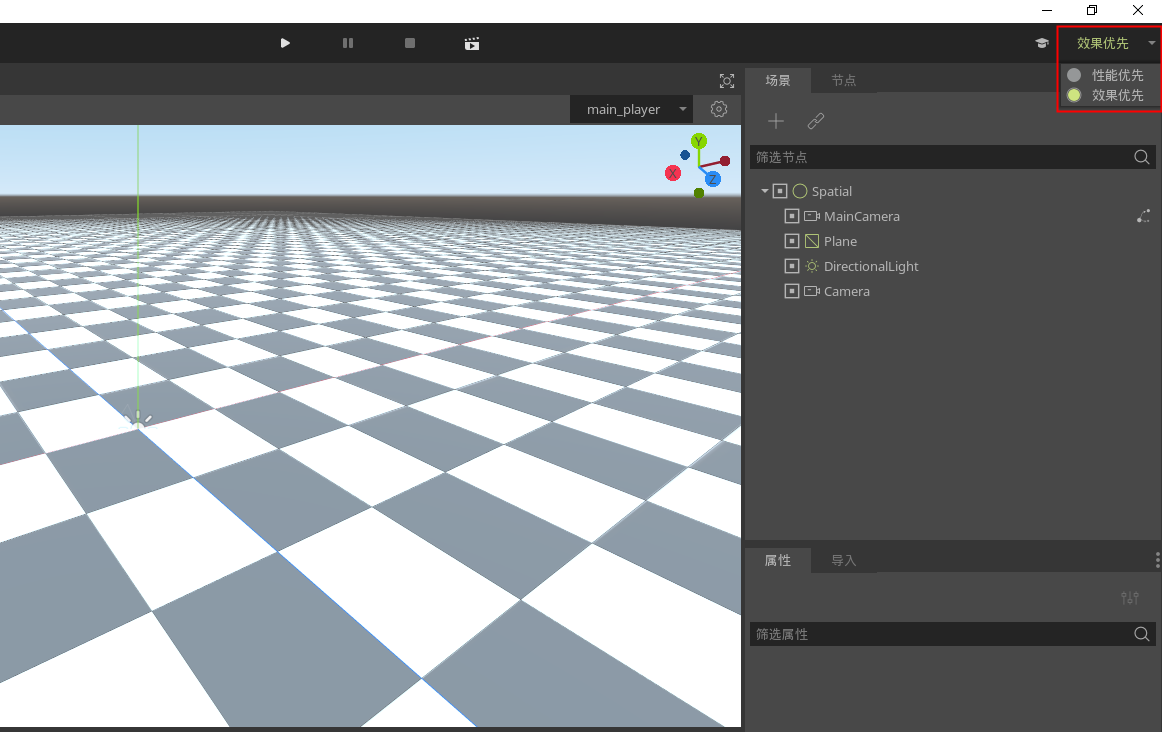Click the link chain icon in scene panel
The image size is (1162, 732).
point(816,121)
